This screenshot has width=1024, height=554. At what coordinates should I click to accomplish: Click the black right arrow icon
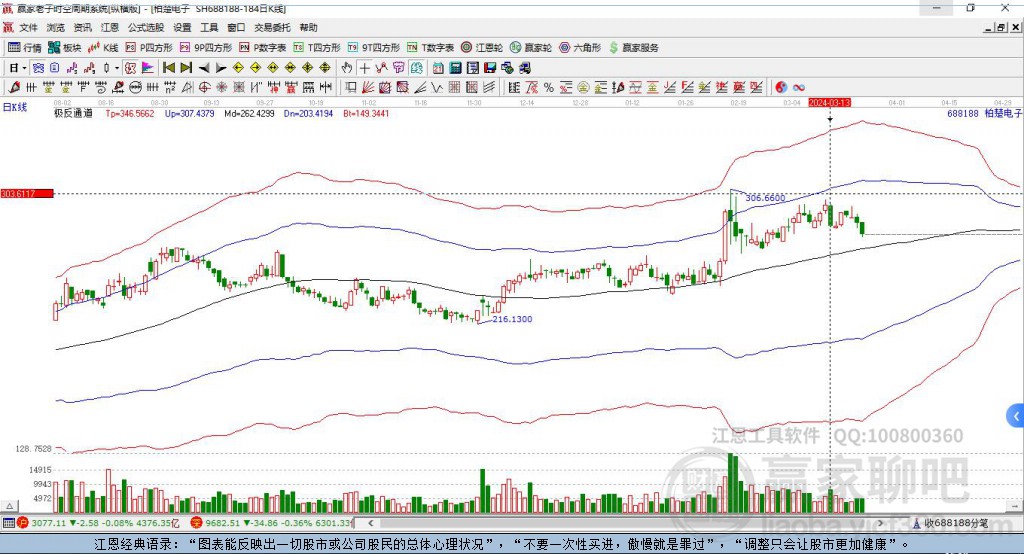tap(221, 68)
